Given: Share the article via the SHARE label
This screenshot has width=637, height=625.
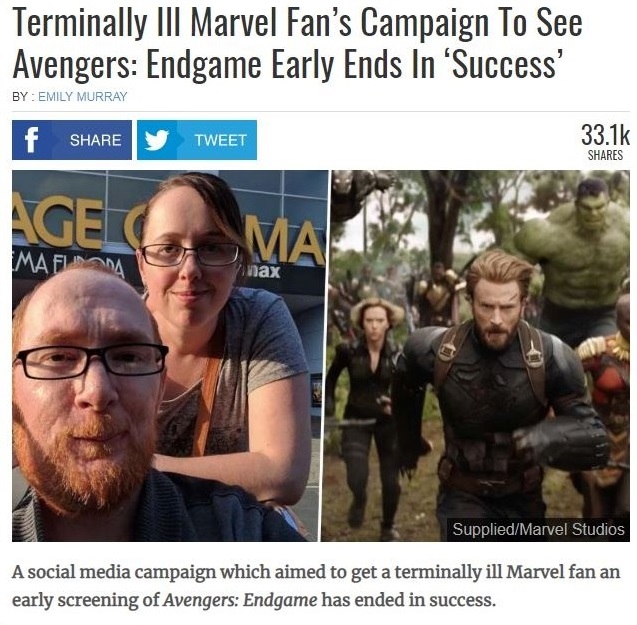Looking at the screenshot, I should 95,140.
